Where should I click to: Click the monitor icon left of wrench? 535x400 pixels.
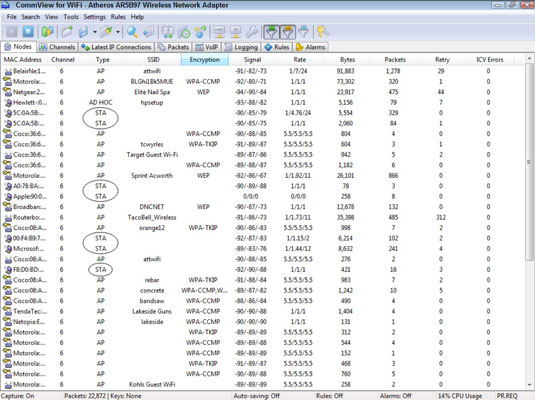tap(235, 32)
